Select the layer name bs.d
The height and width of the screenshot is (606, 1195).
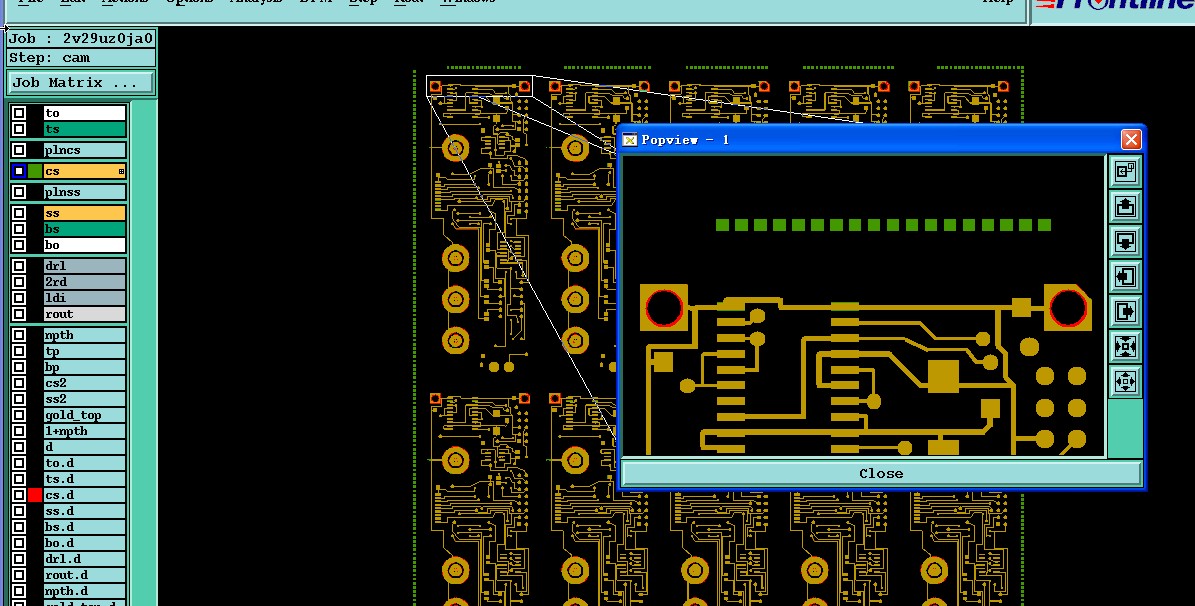pyautogui.click(x=85, y=527)
